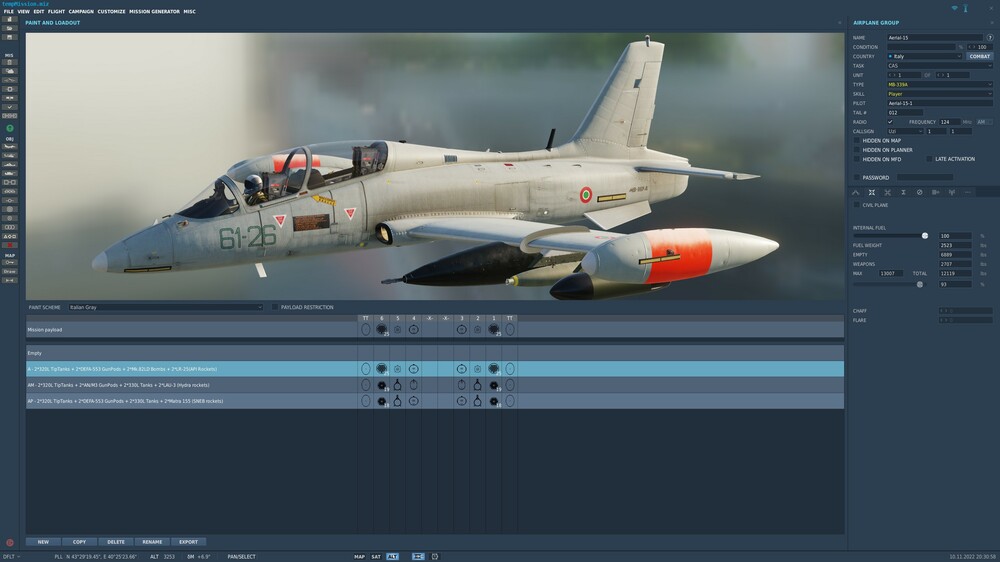
Task: Open the CALLSIGN dropdown showing Uzi
Action: pos(905,131)
